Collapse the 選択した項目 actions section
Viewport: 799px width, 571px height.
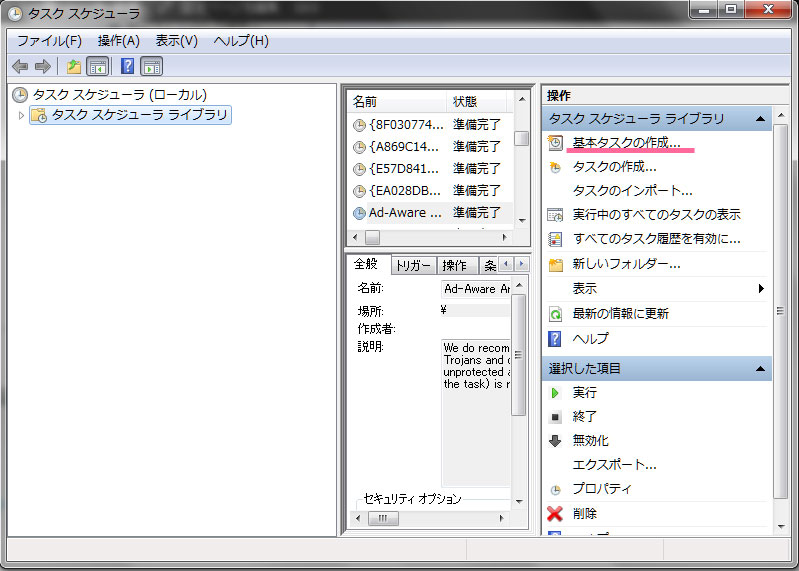click(x=760, y=368)
